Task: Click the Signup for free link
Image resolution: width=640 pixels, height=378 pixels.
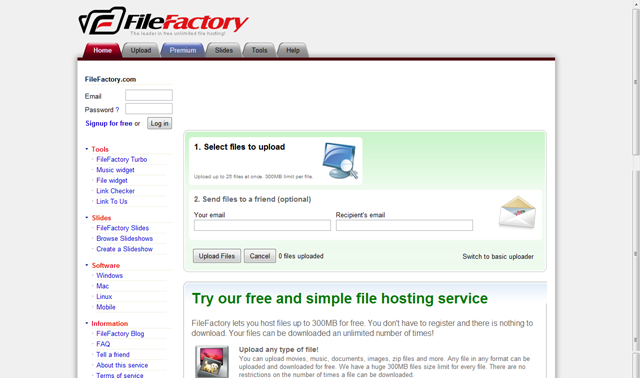Action: pyautogui.click(x=109, y=123)
